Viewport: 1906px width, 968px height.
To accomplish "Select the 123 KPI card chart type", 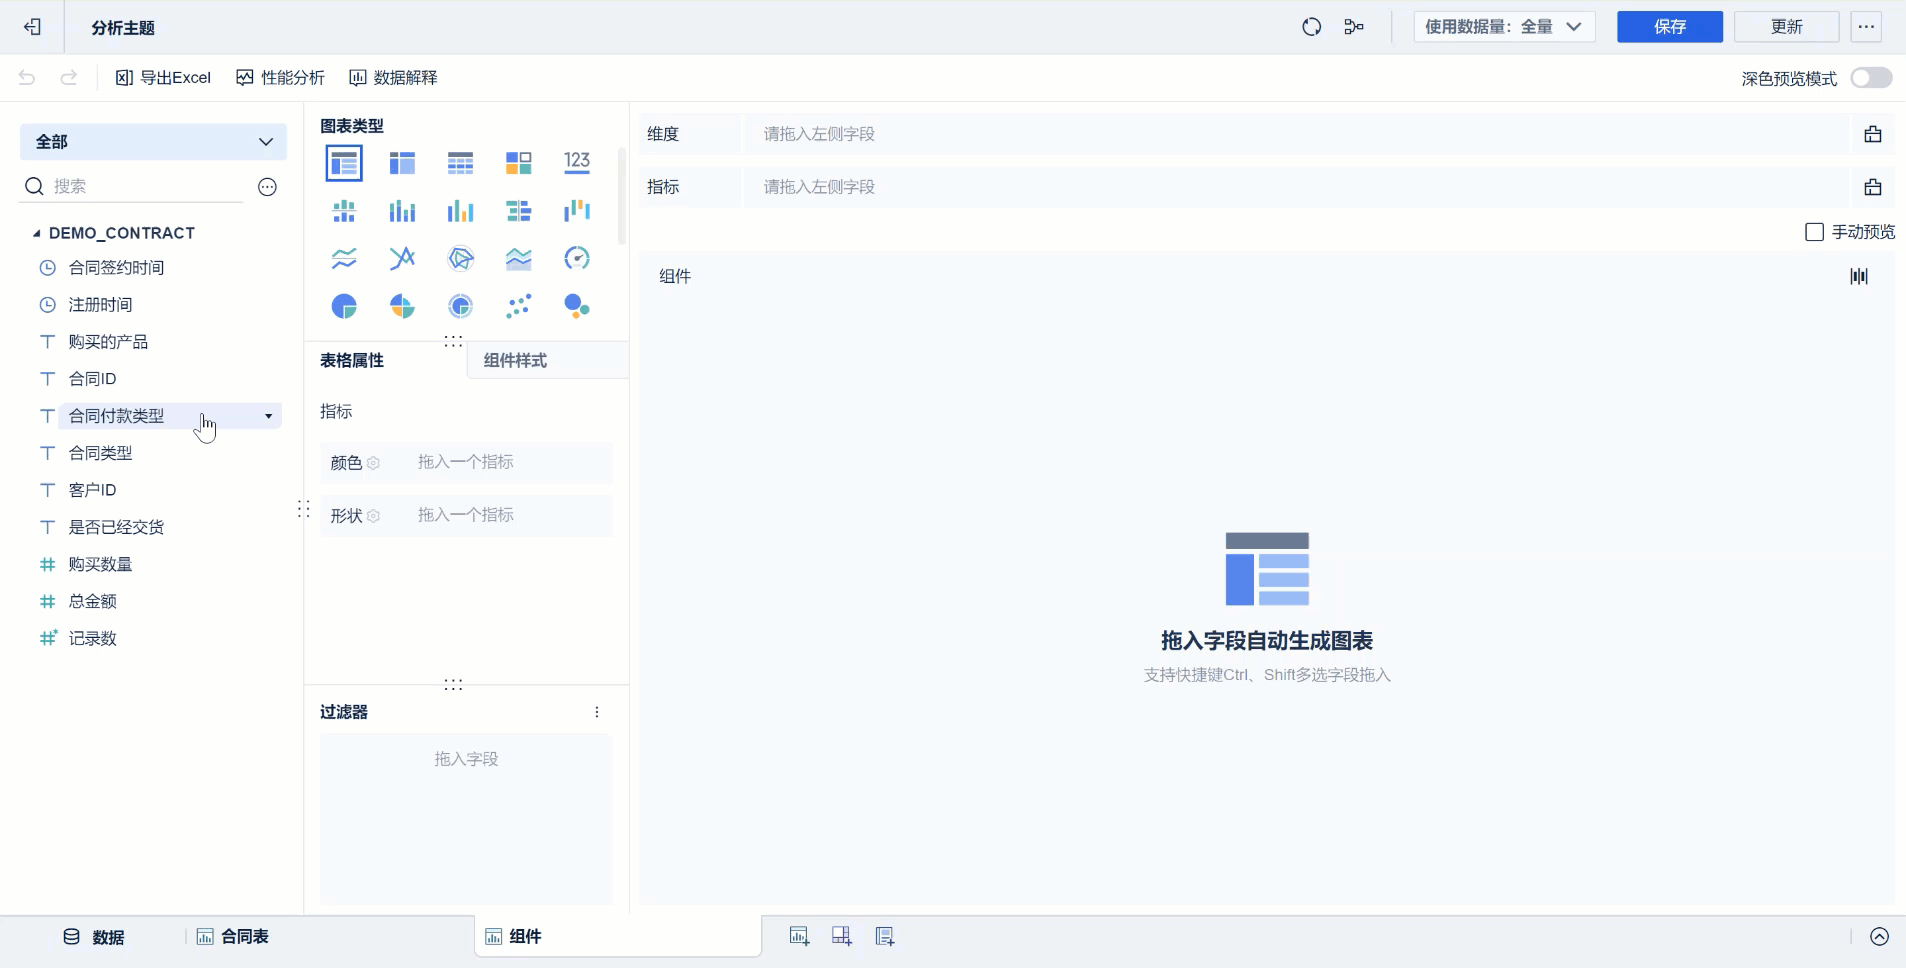I will coord(577,163).
